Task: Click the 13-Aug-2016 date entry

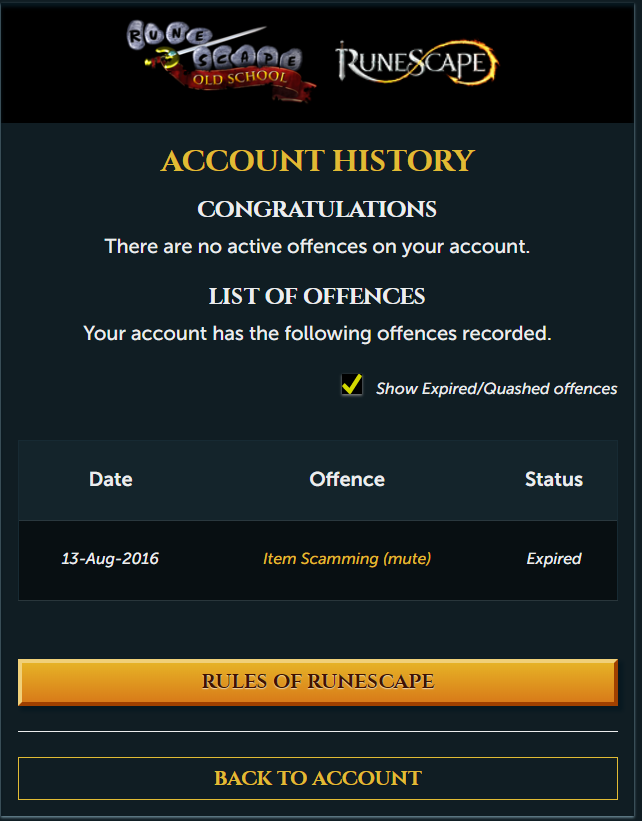Action: click(110, 559)
